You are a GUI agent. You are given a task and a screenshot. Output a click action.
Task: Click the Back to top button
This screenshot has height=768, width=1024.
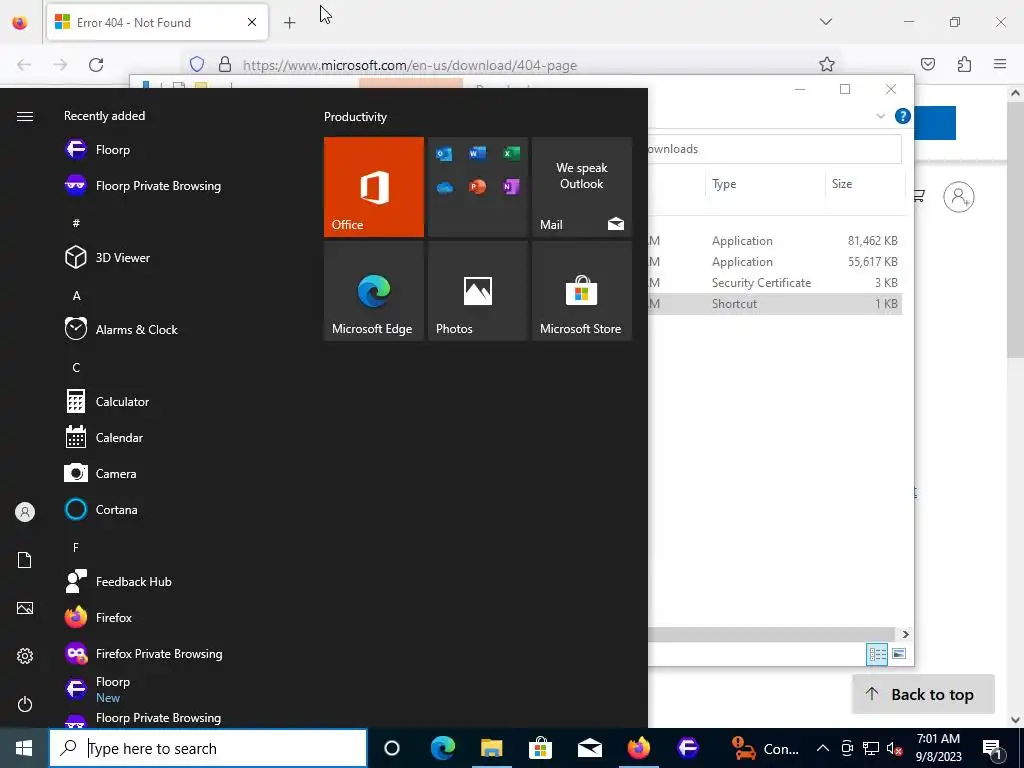(x=923, y=694)
